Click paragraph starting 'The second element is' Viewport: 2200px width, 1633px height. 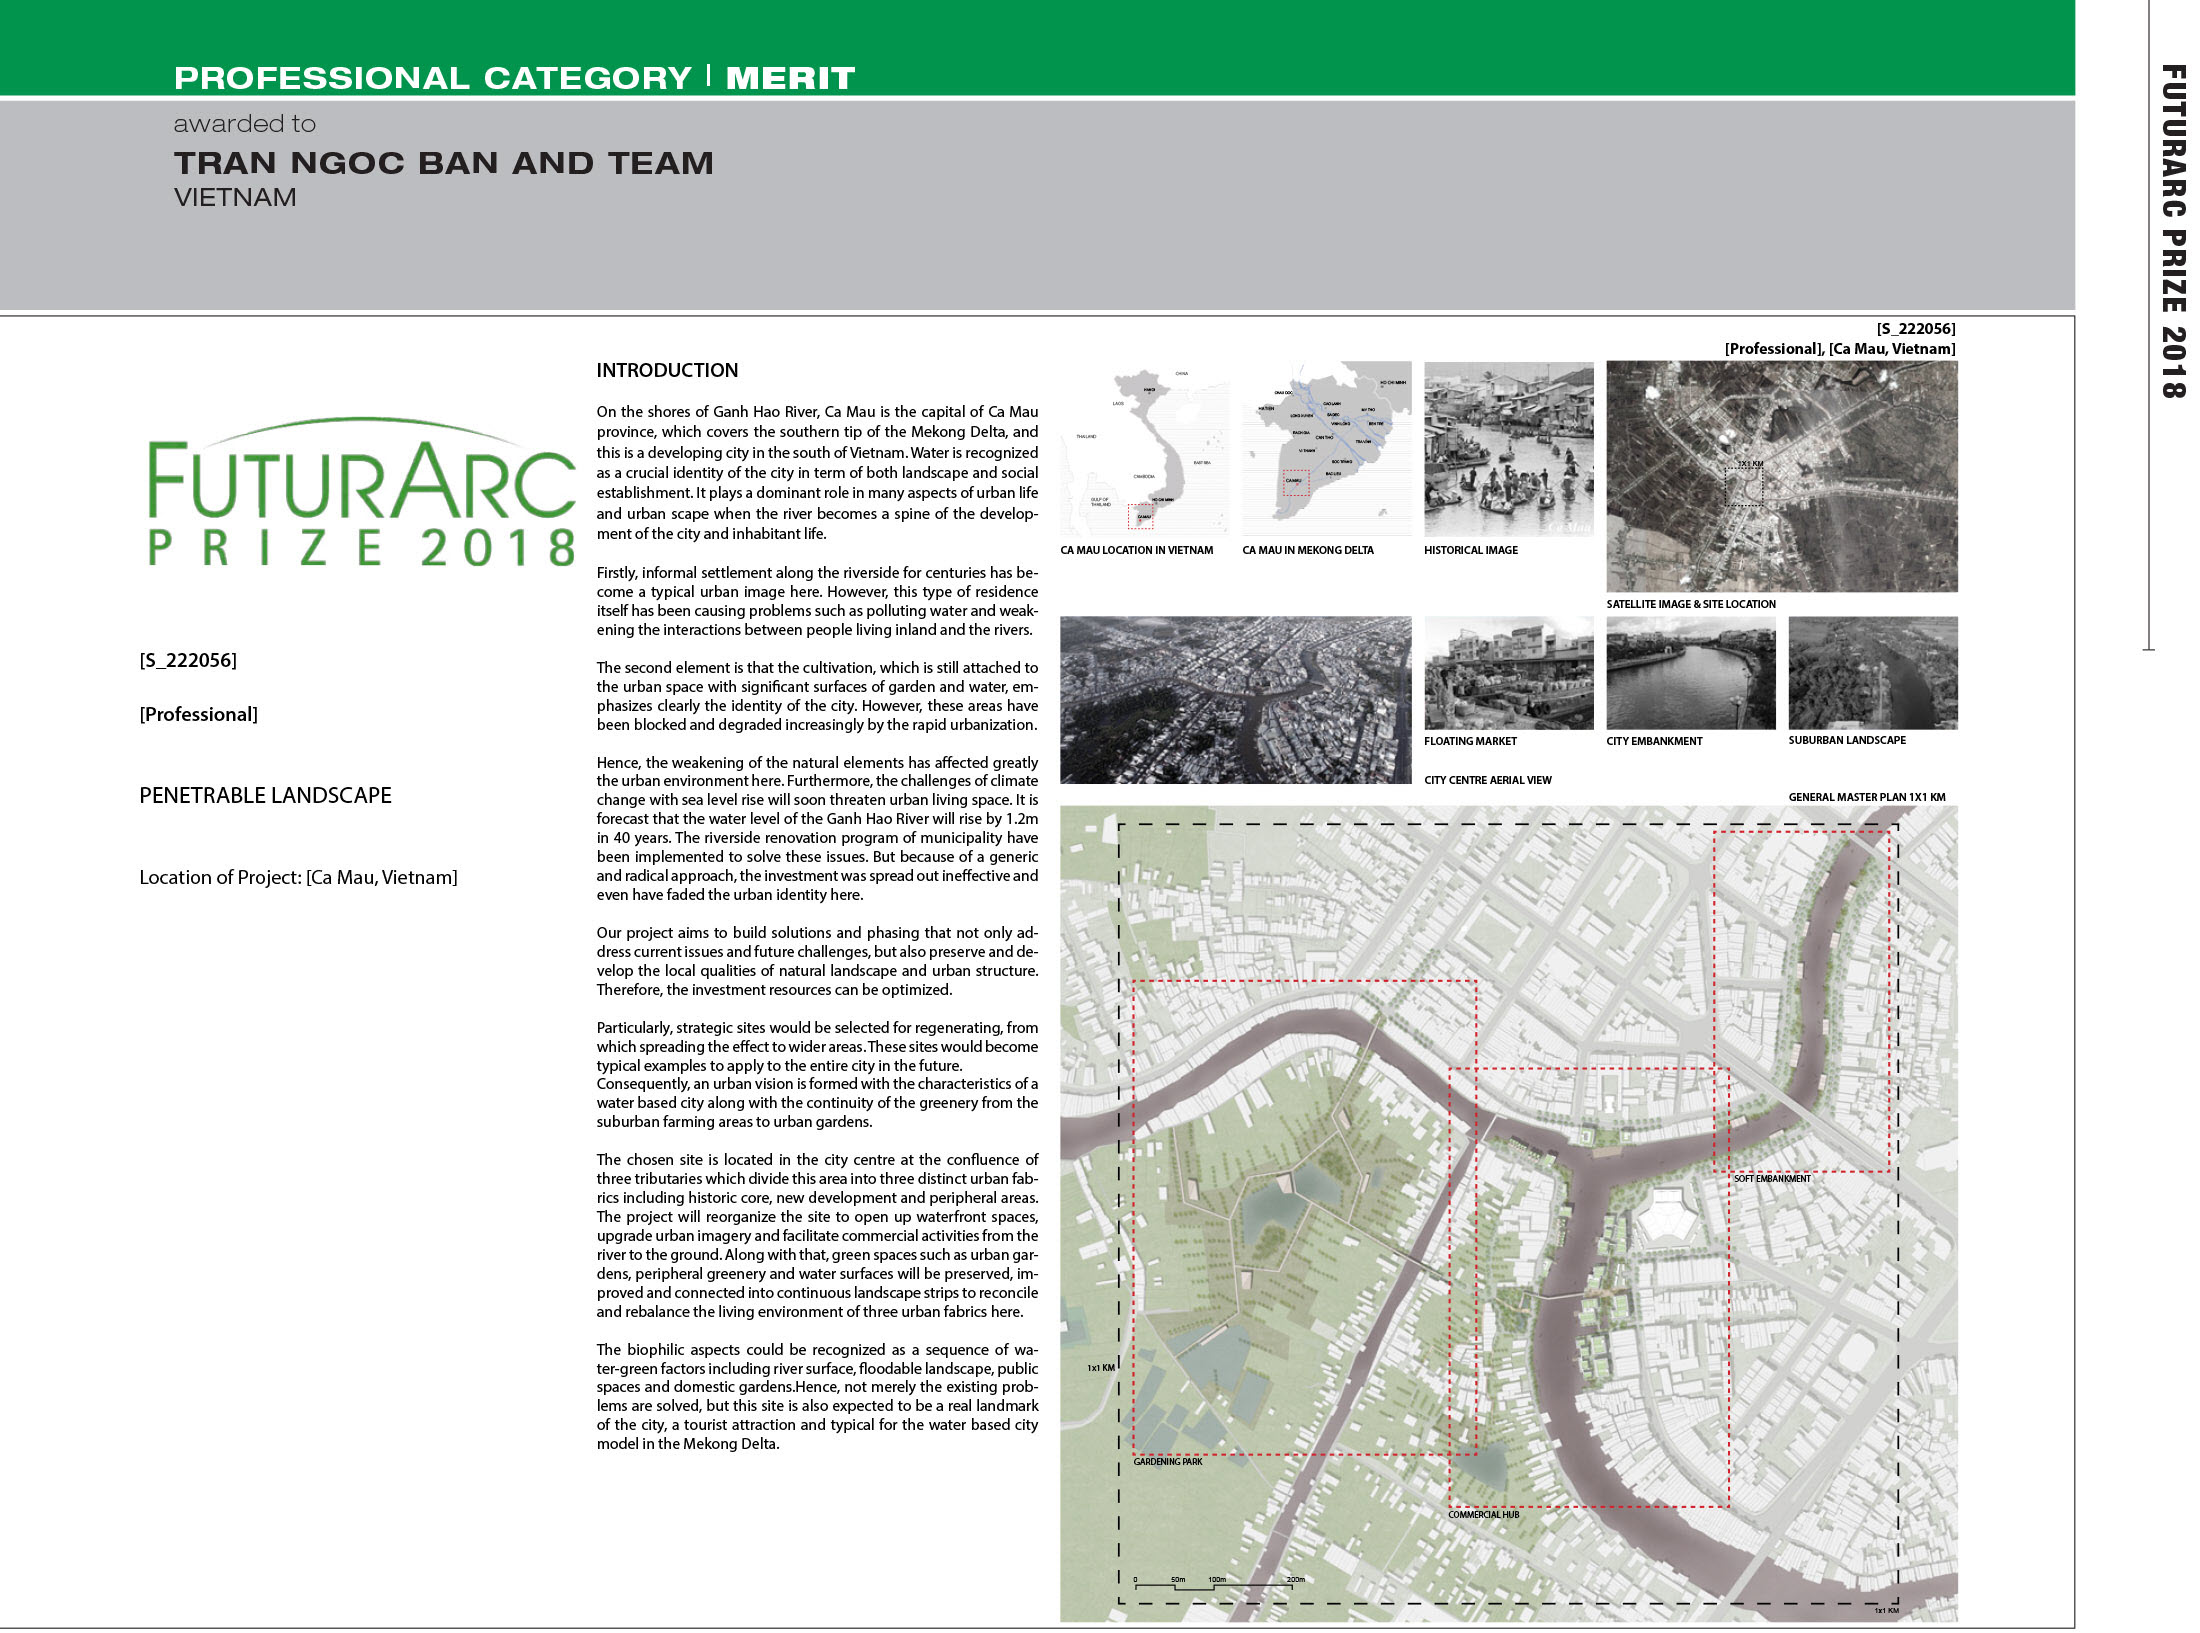[x=817, y=696]
